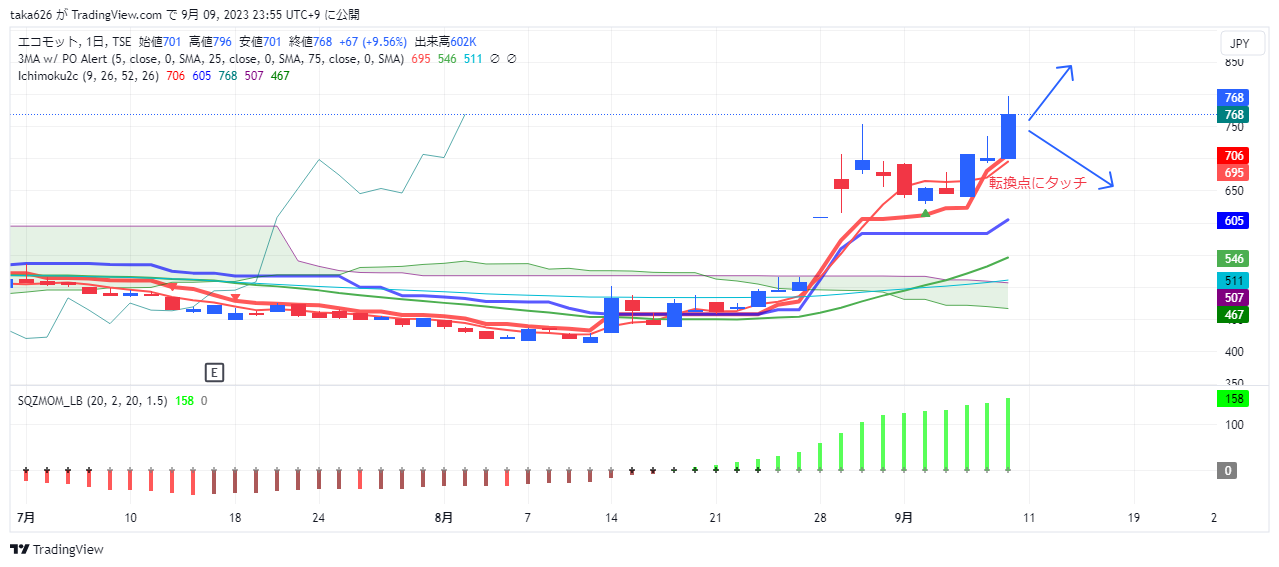This screenshot has height=567, width=1279.
Task: Open the JPY currency selector
Action: click(x=1239, y=44)
